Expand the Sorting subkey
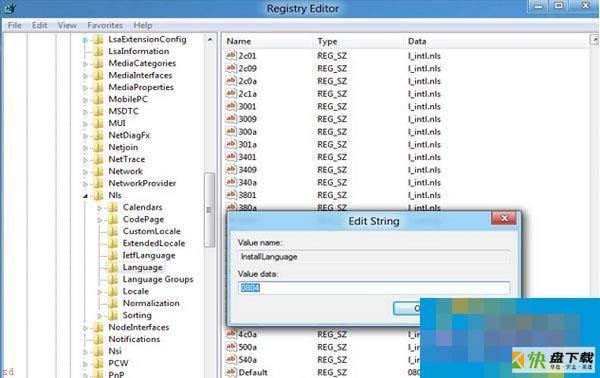The height and width of the screenshot is (378, 600). 99,316
